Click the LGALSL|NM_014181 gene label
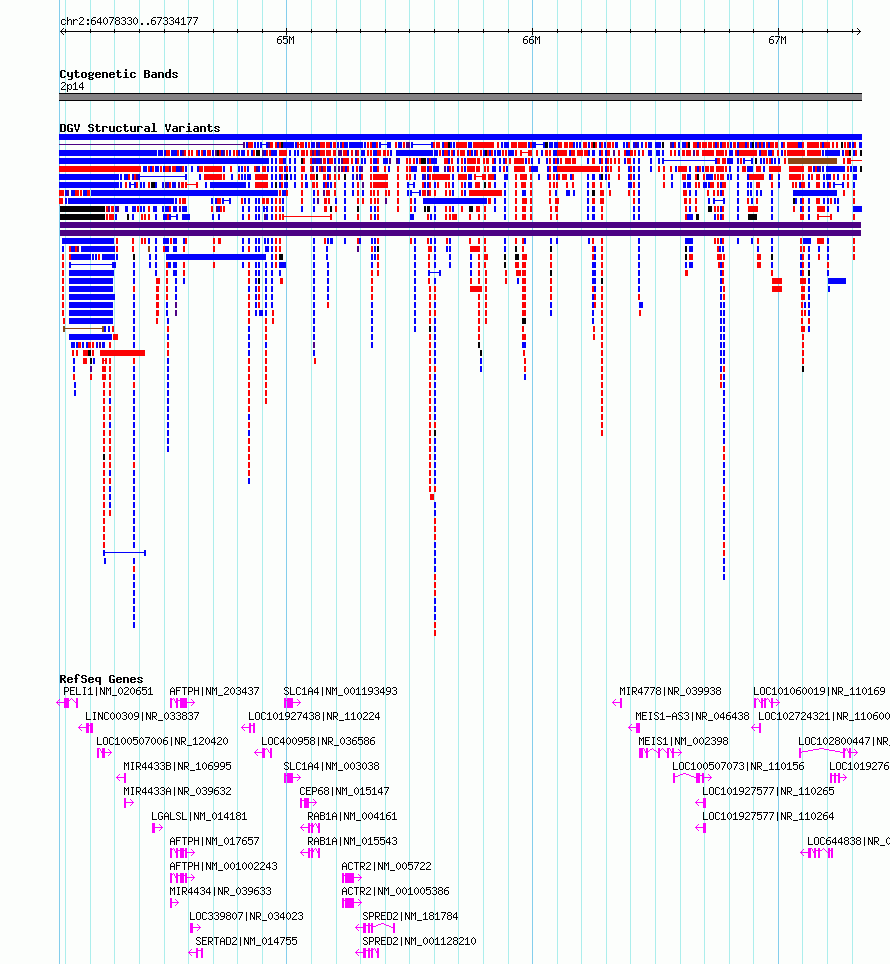 click(x=199, y=816)
